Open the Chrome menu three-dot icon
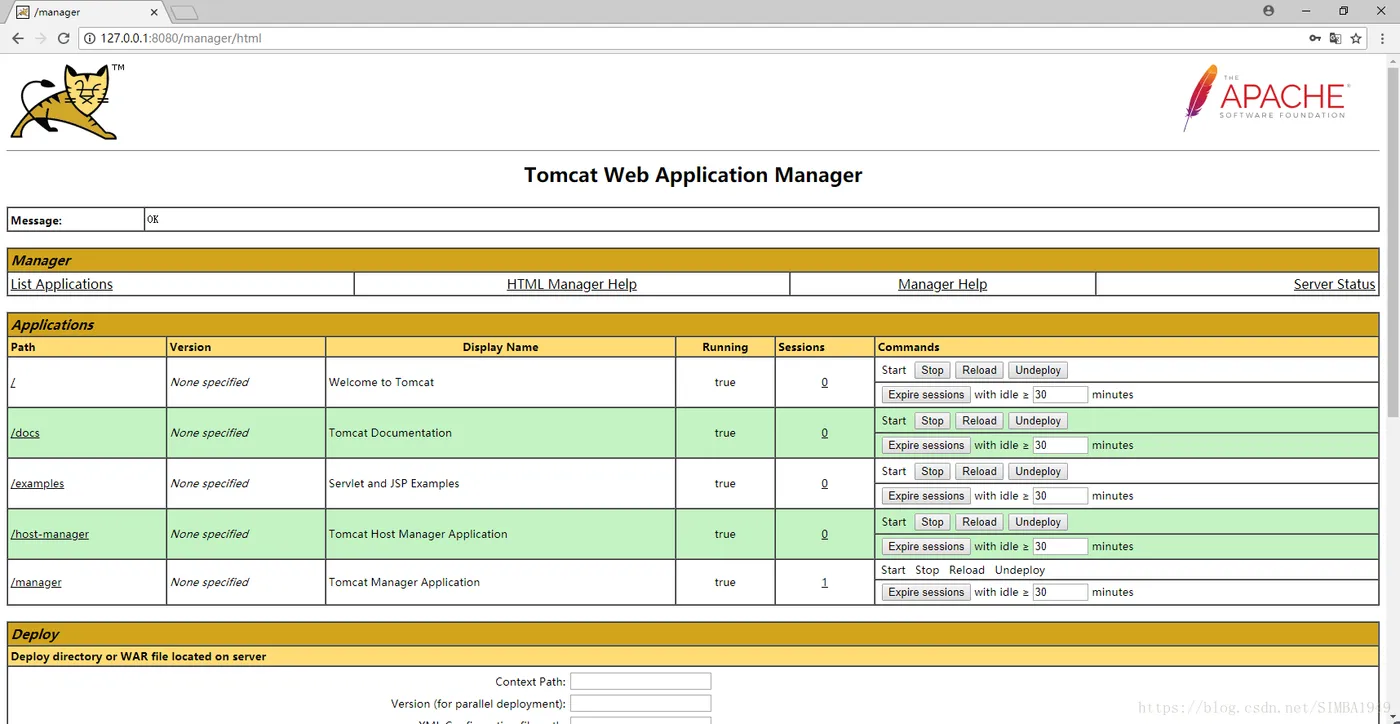The height and width of the screenshot is (724, 1400). 1384,38
